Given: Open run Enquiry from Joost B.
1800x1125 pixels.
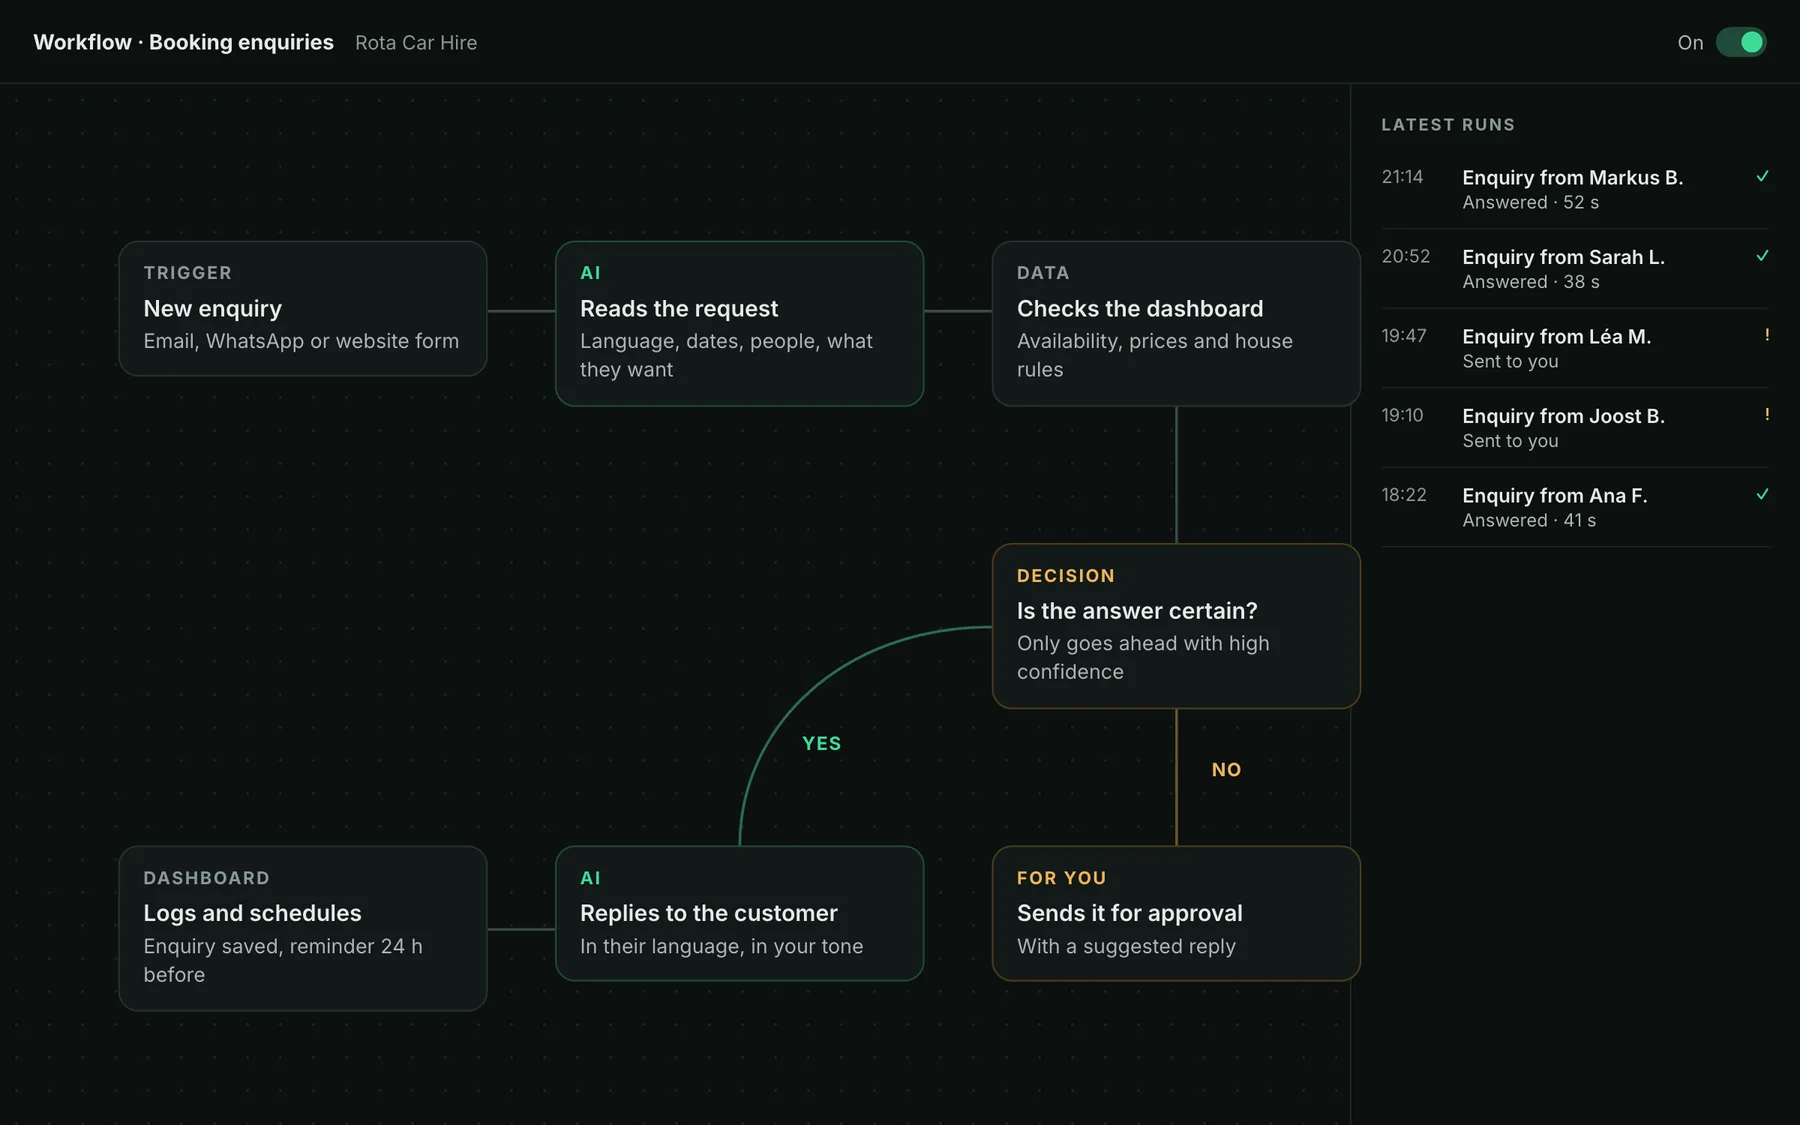Looking at the screenshot, I should pyautogui.click(x=1575, y=428).
